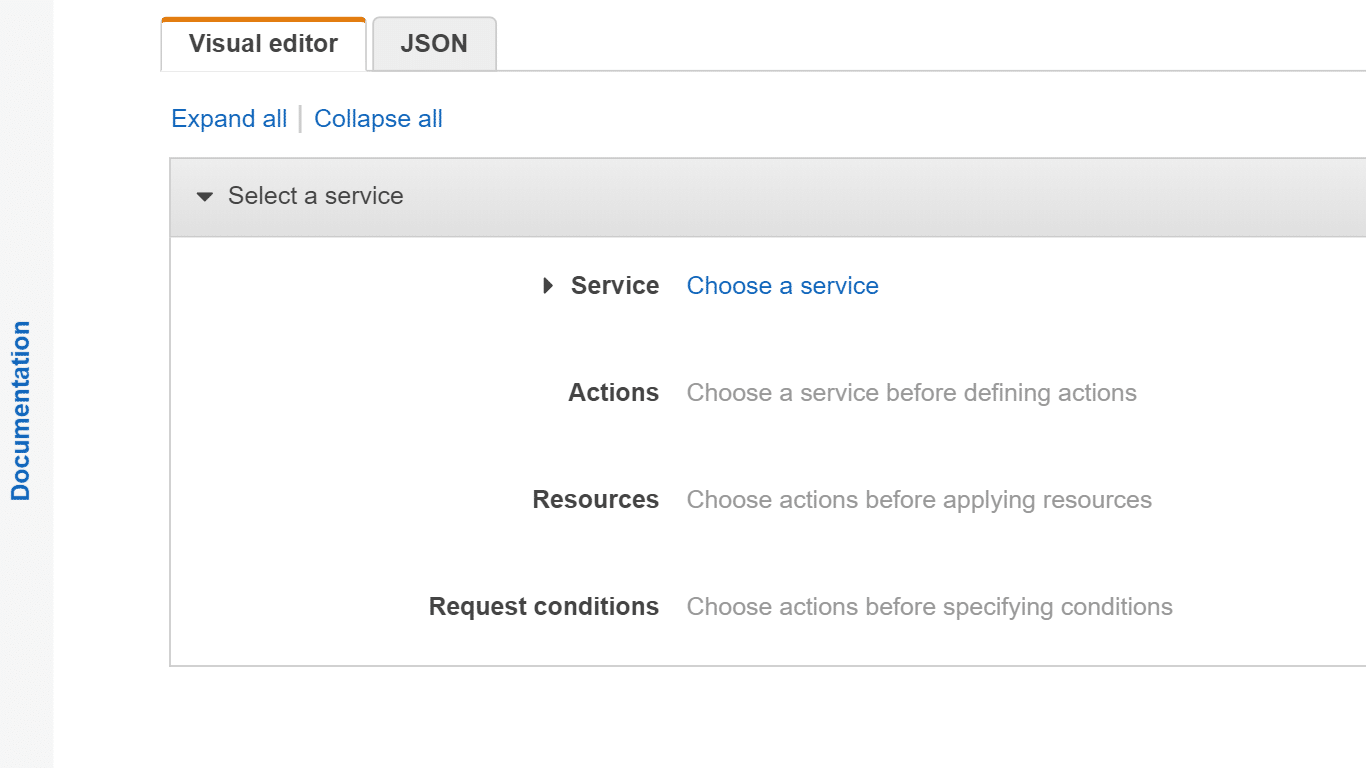
Task: Click the Actions row label
Action: point(613,393)
